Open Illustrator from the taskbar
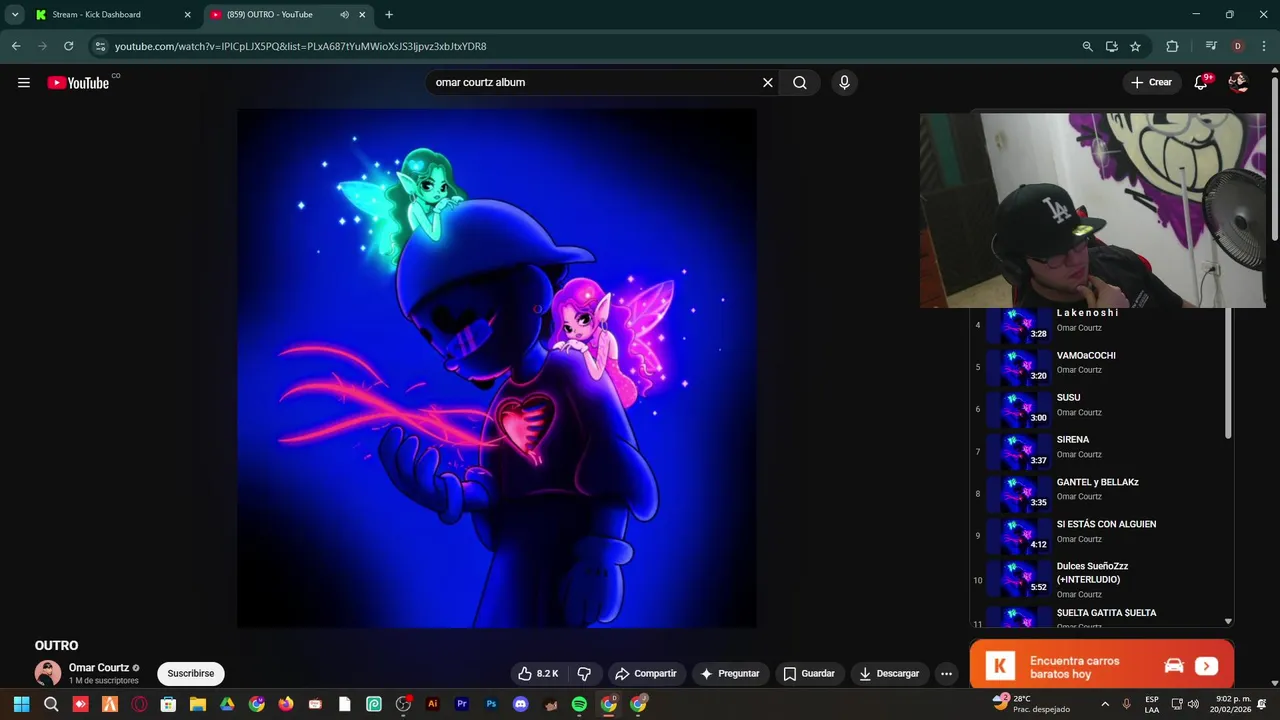1280x720 pixels. 432,704
